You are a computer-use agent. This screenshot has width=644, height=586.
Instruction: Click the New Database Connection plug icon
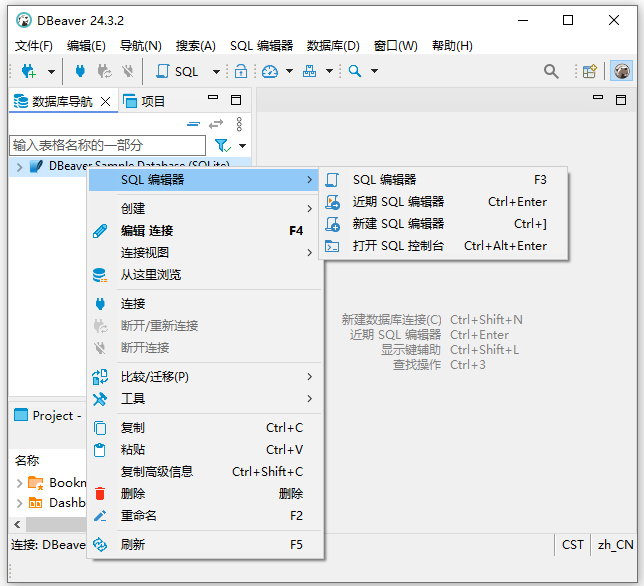(29, 71)
